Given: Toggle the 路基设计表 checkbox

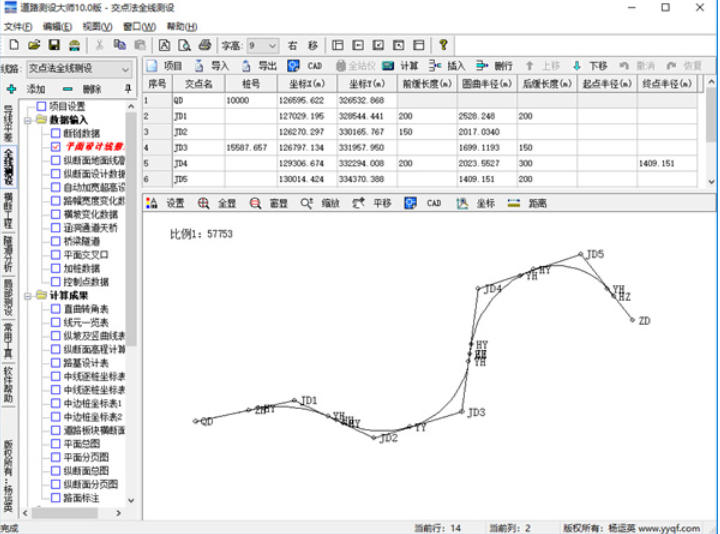Looking at the screenshot, I should pos(56,363).
